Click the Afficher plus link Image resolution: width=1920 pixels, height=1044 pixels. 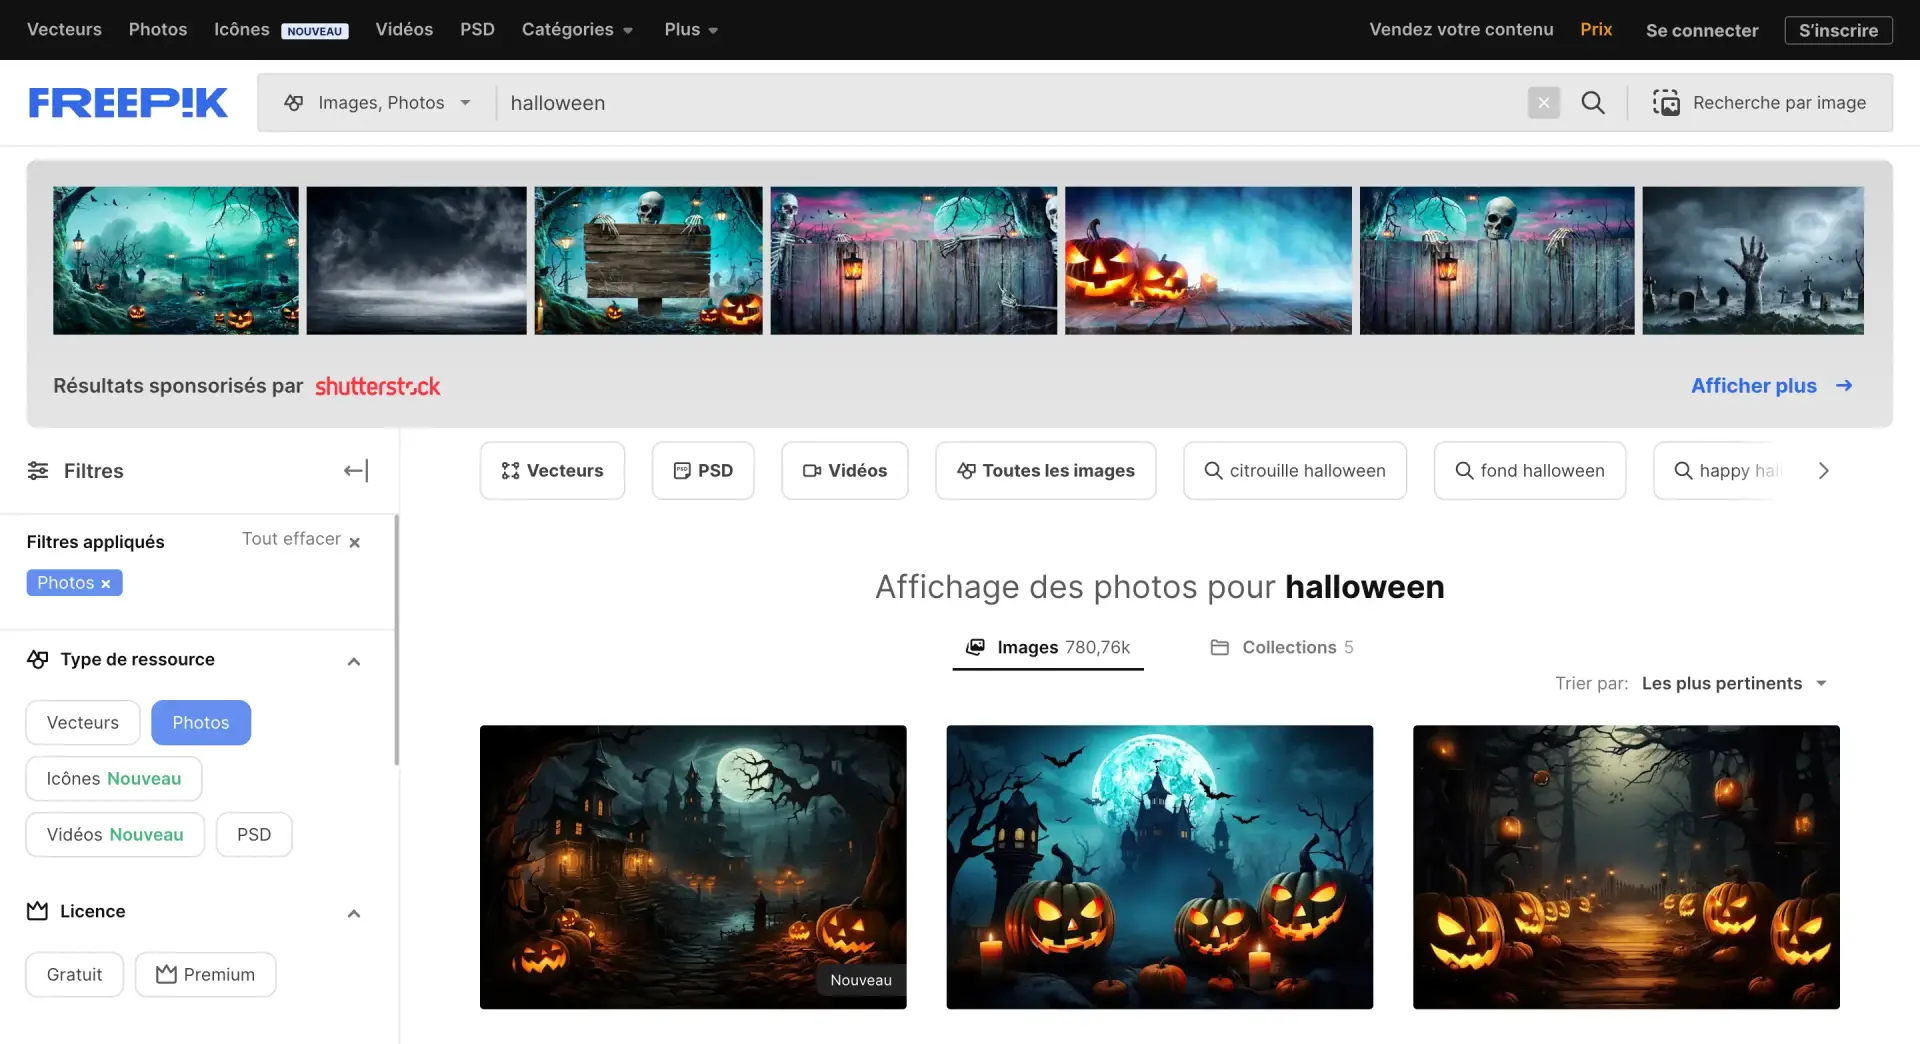[1754, 386]
